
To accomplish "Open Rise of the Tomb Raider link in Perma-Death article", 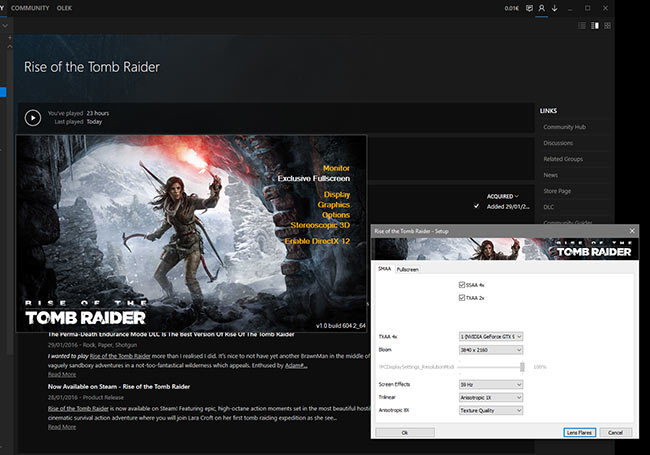I will (120, 356).
